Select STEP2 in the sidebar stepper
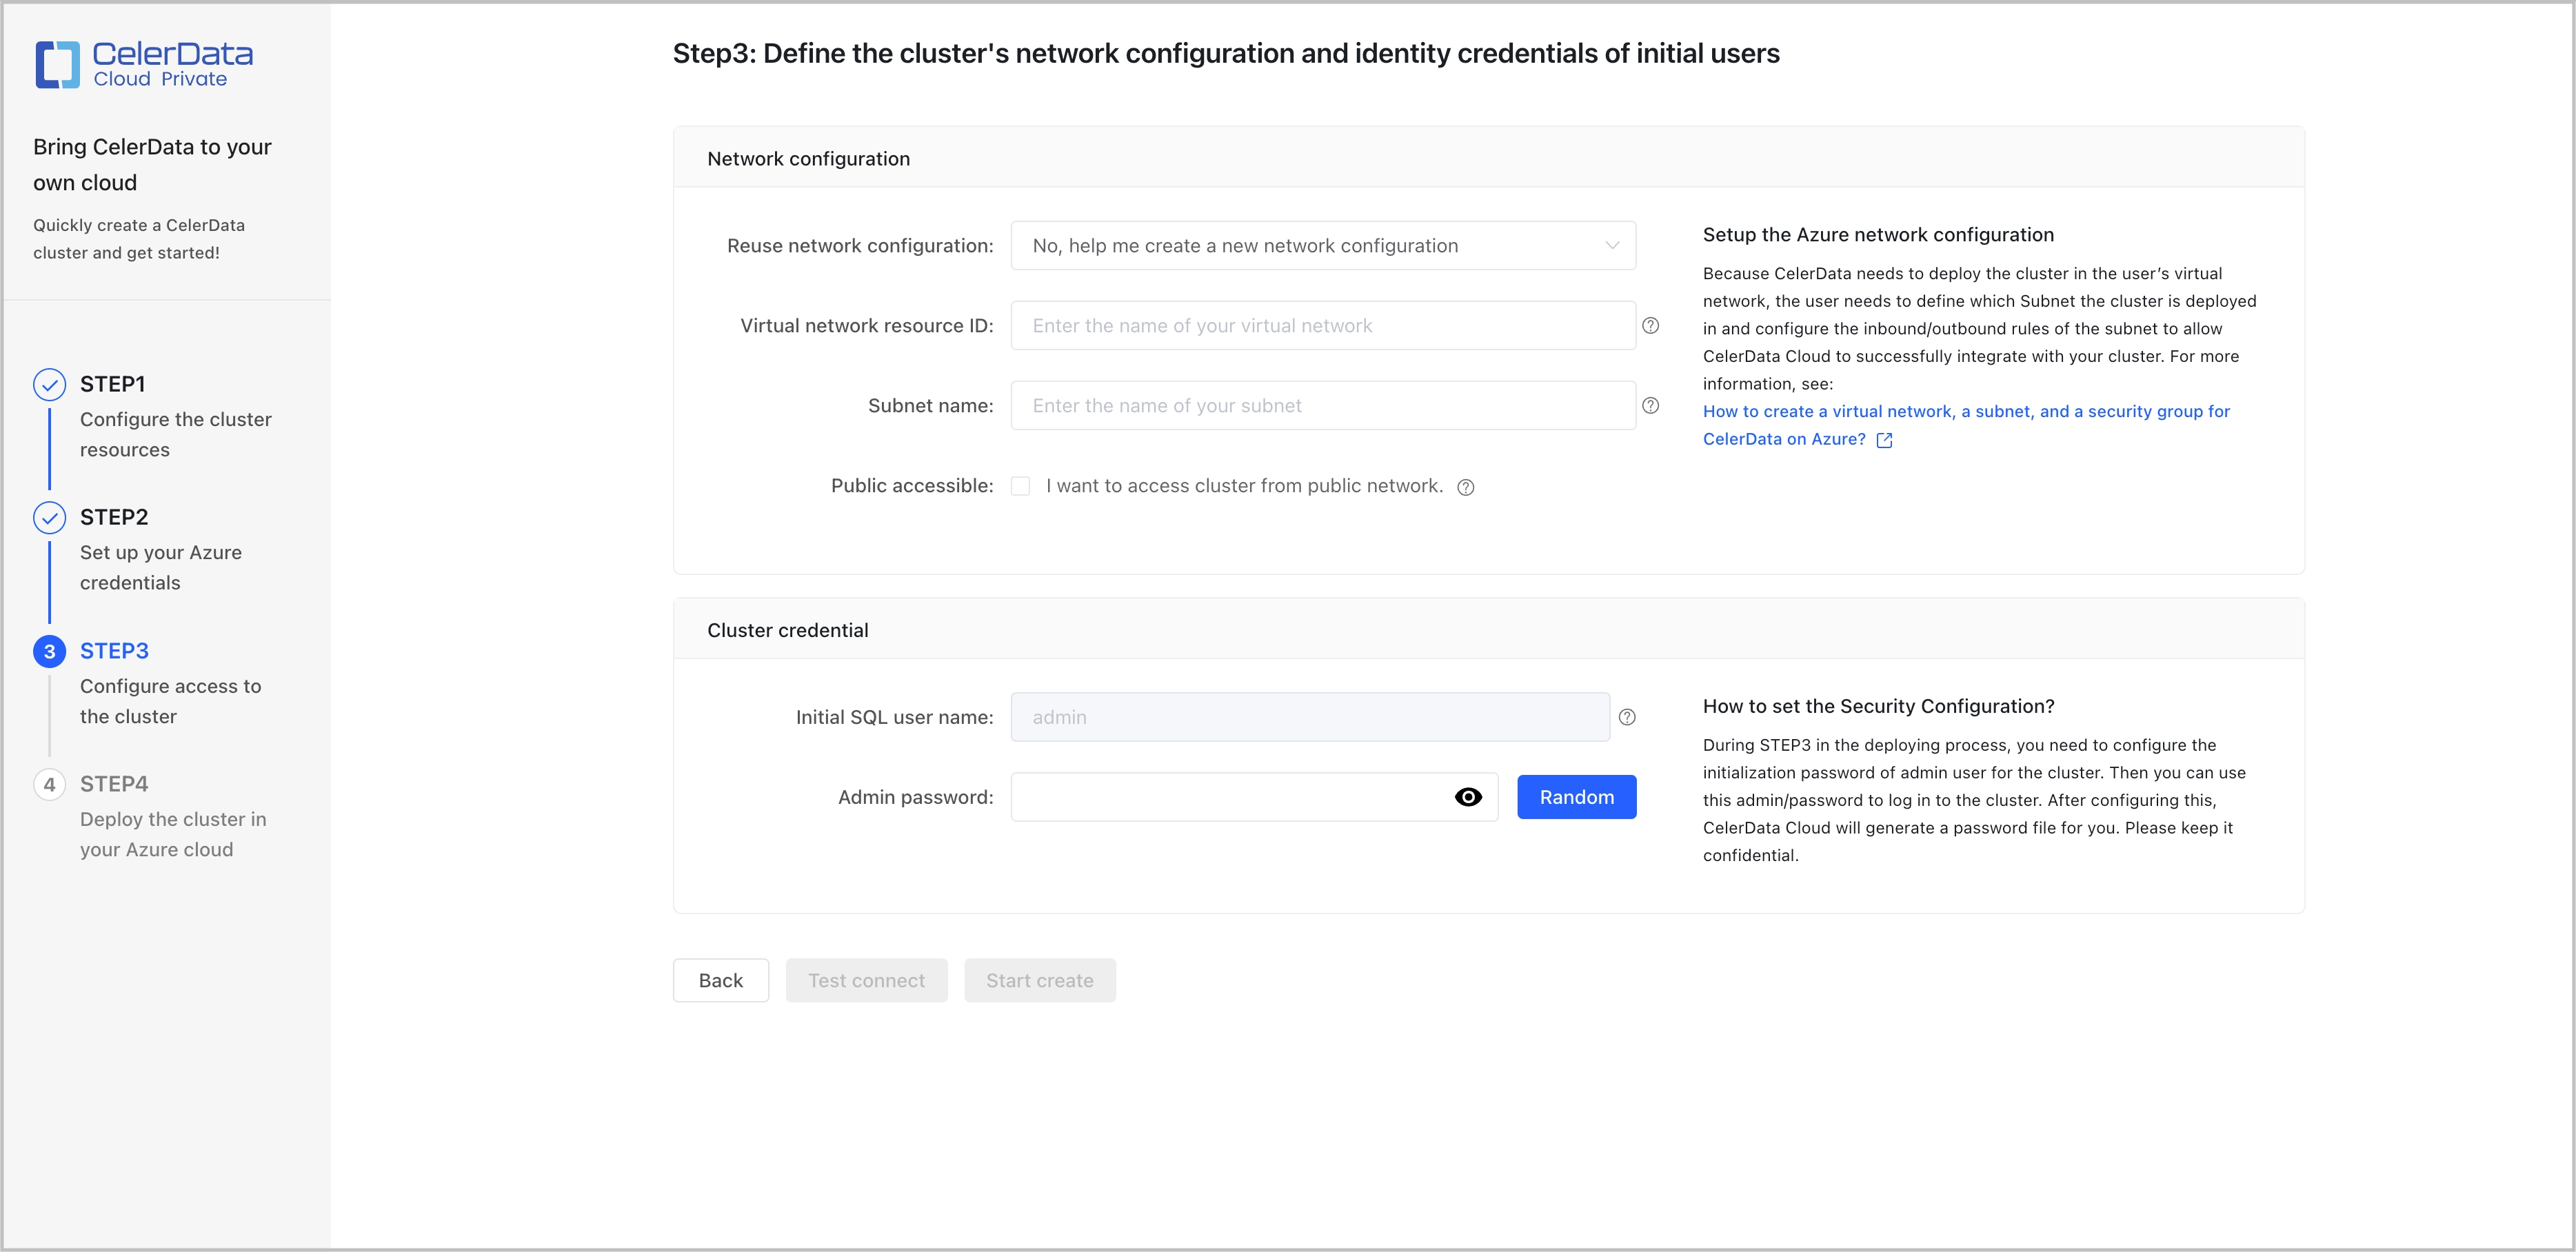2576x1252 pixels. pyautogui.click(x=114, y=517)
